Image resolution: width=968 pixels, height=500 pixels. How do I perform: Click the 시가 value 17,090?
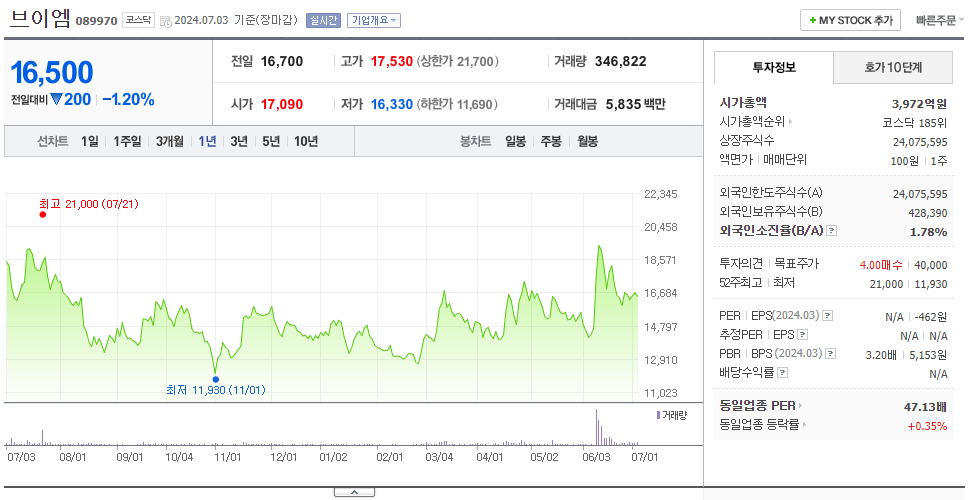[282, 104]
